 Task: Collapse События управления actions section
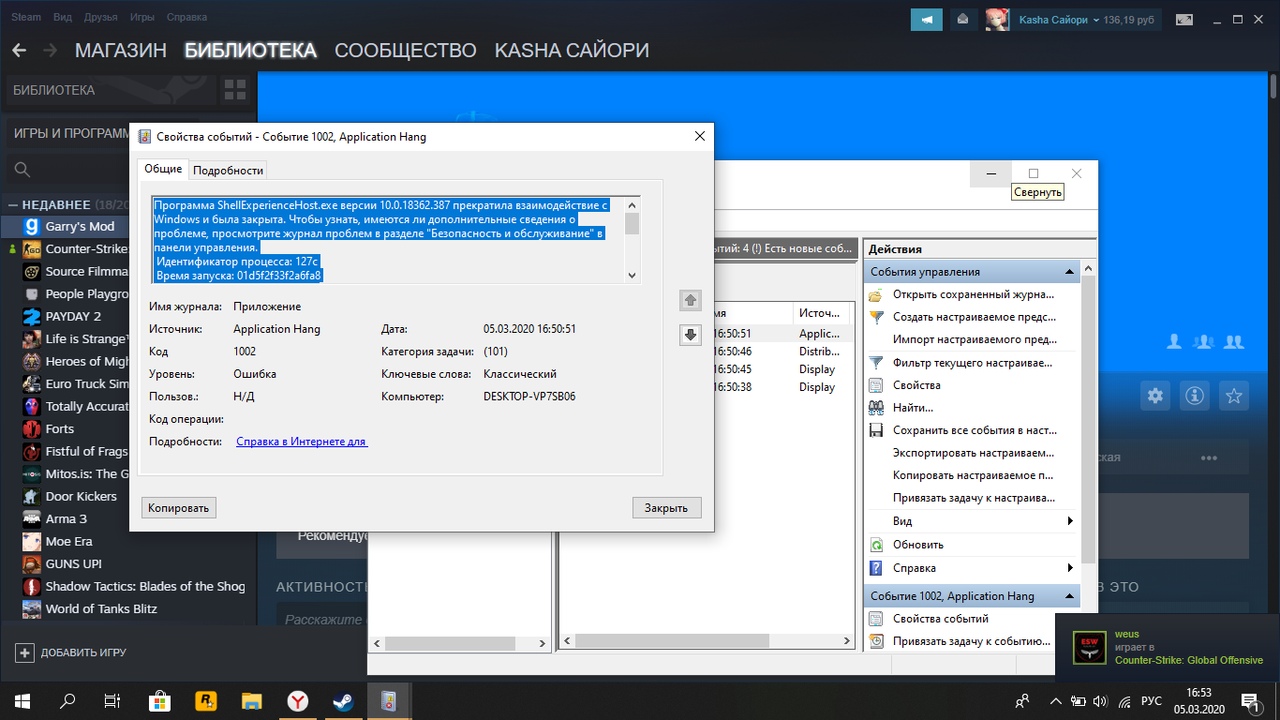(x=1070, y=272)
